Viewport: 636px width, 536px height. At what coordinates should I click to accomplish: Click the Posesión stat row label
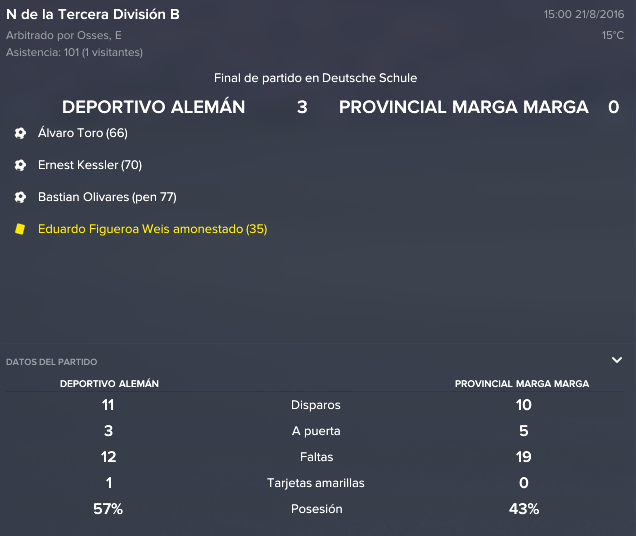pyautogui.click(x=316, y=509)
